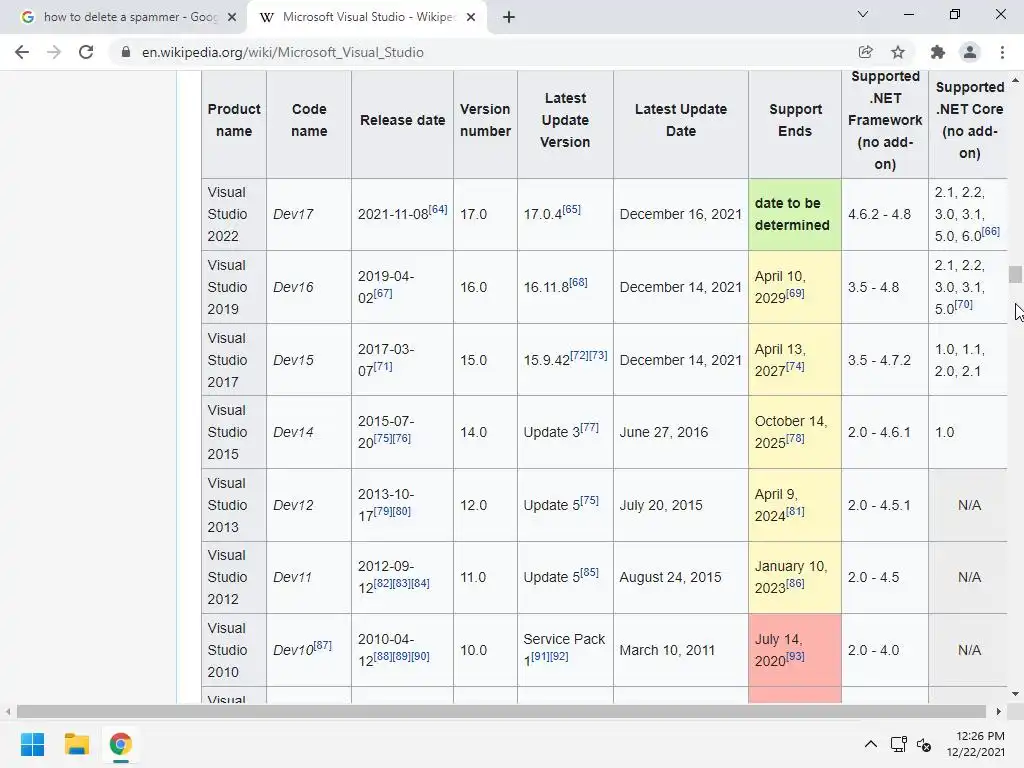This screenshot has height=768, width=1024.
Task: Open reference 68 citation link
Action: [x=578, y=282]
